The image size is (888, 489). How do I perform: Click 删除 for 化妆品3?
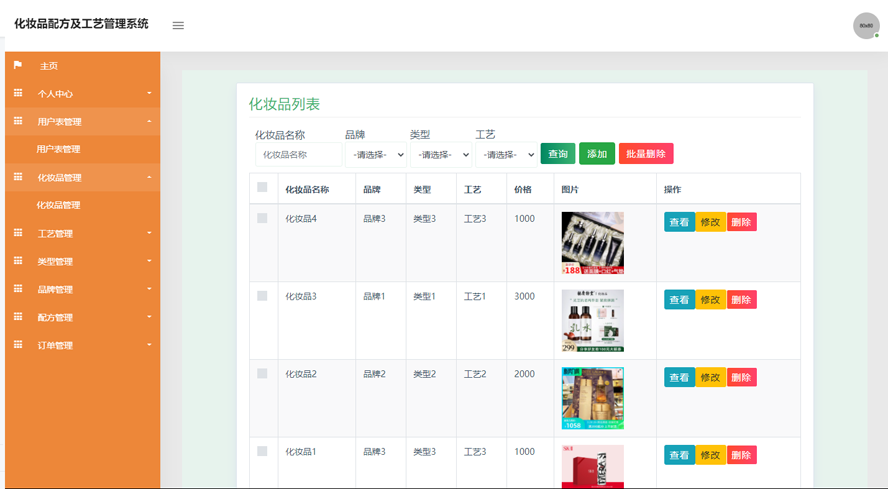click(x=741, y=300)
